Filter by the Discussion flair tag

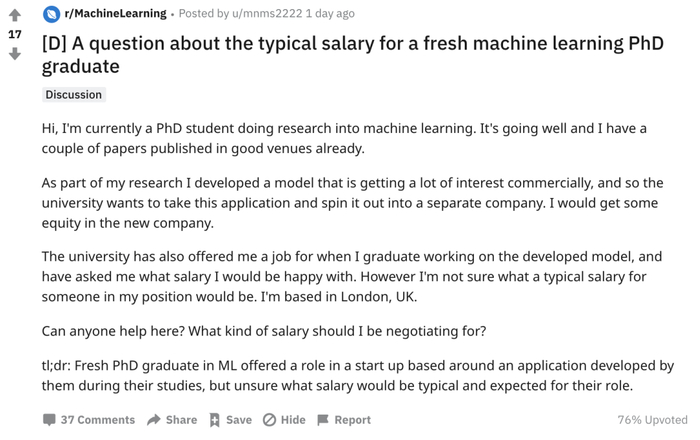(x=73, y=94)
